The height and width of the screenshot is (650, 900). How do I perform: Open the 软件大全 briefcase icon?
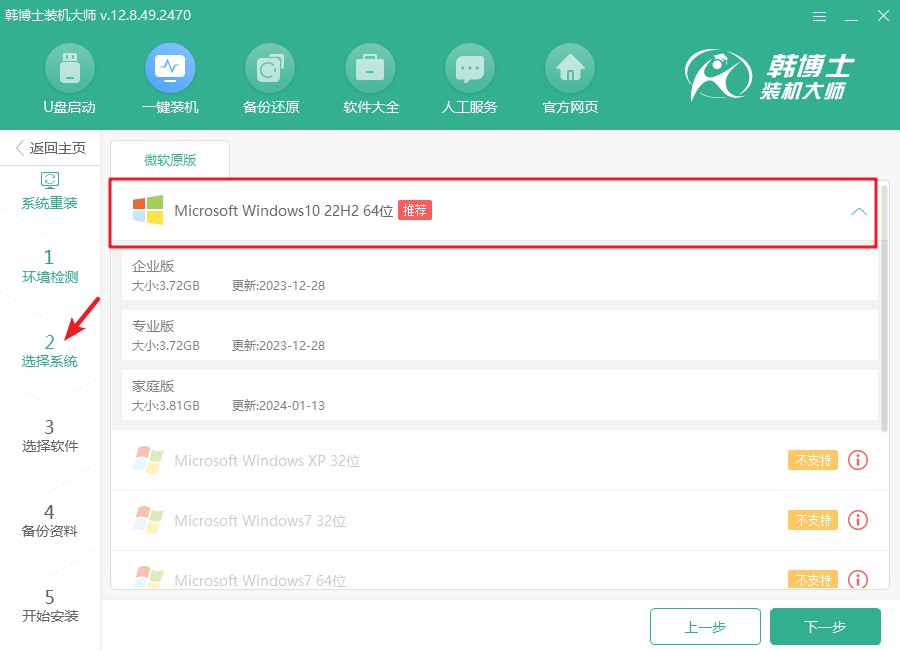click(370, 68)
